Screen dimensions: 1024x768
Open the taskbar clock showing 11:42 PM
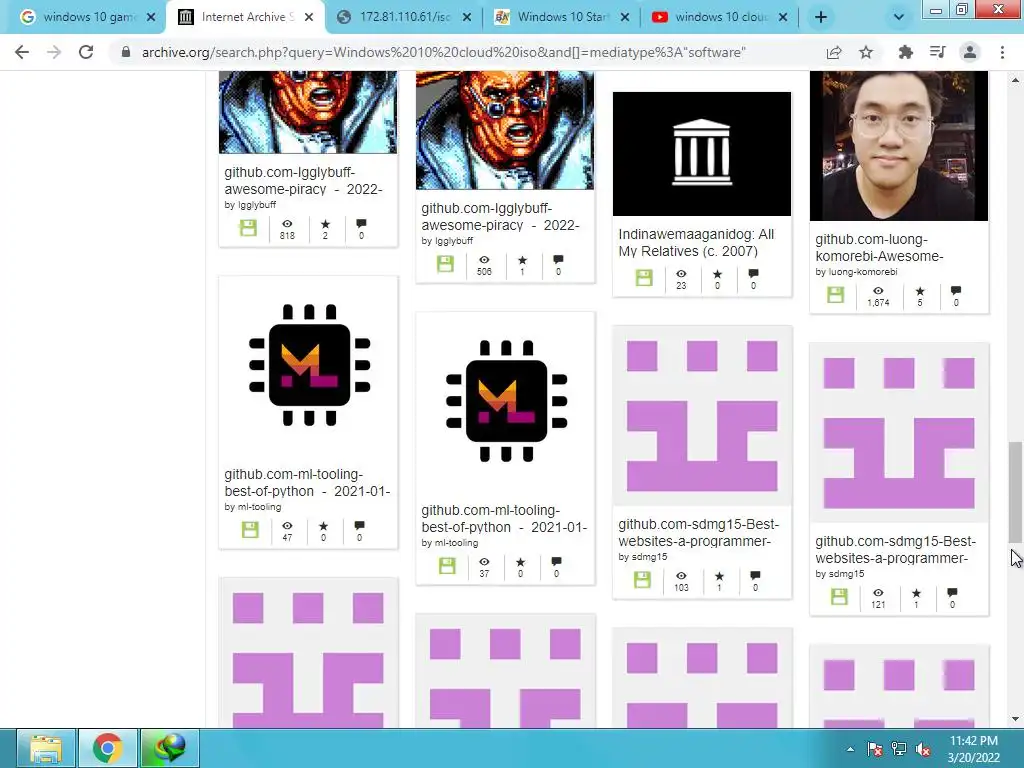pos(974,749)
